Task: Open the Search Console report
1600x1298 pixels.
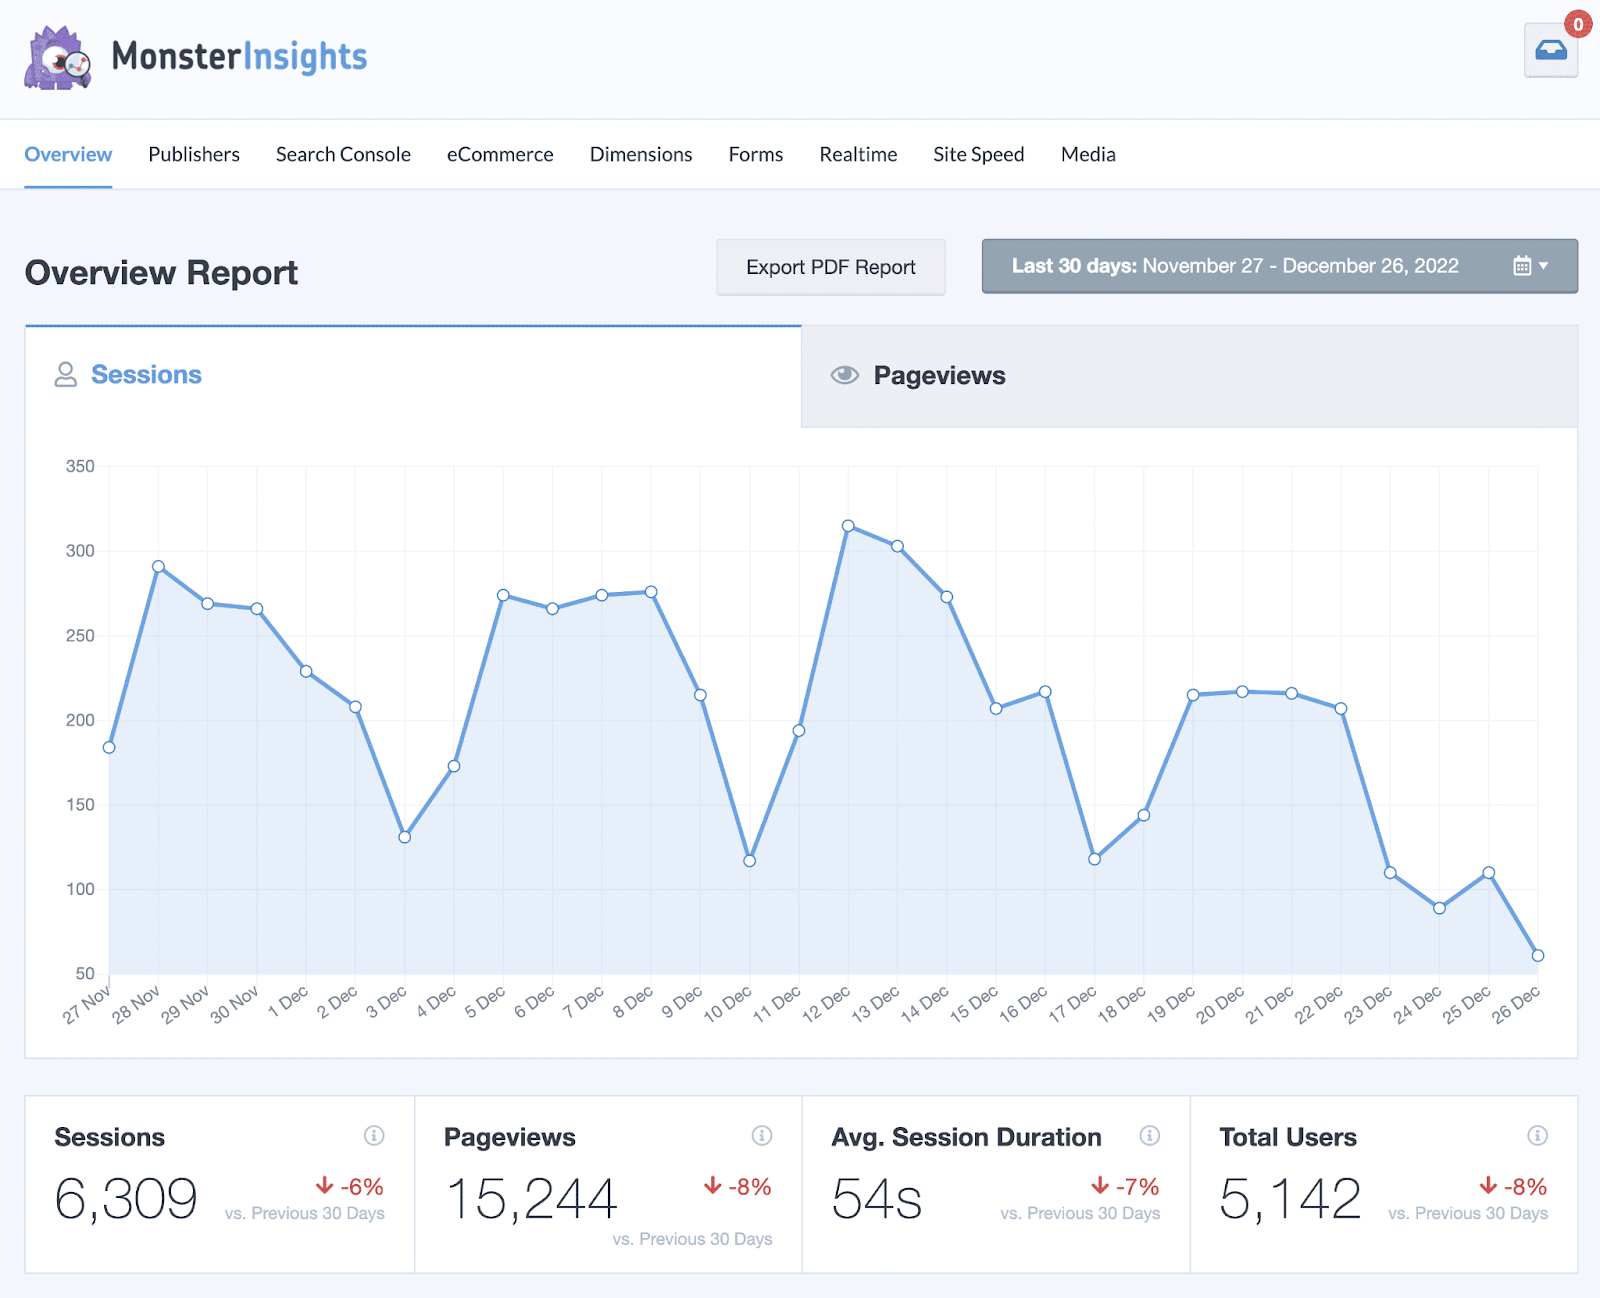Action: coord(343,154)
